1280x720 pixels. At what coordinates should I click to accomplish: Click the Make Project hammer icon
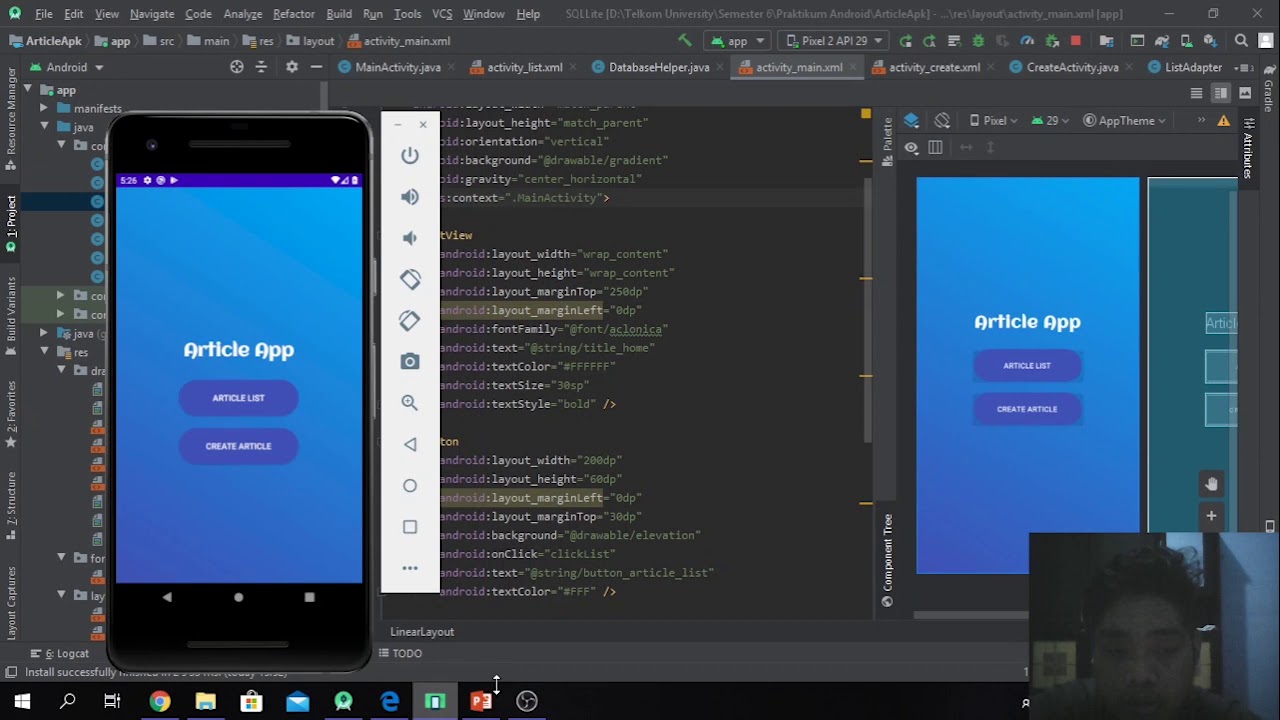coord(684,41)
